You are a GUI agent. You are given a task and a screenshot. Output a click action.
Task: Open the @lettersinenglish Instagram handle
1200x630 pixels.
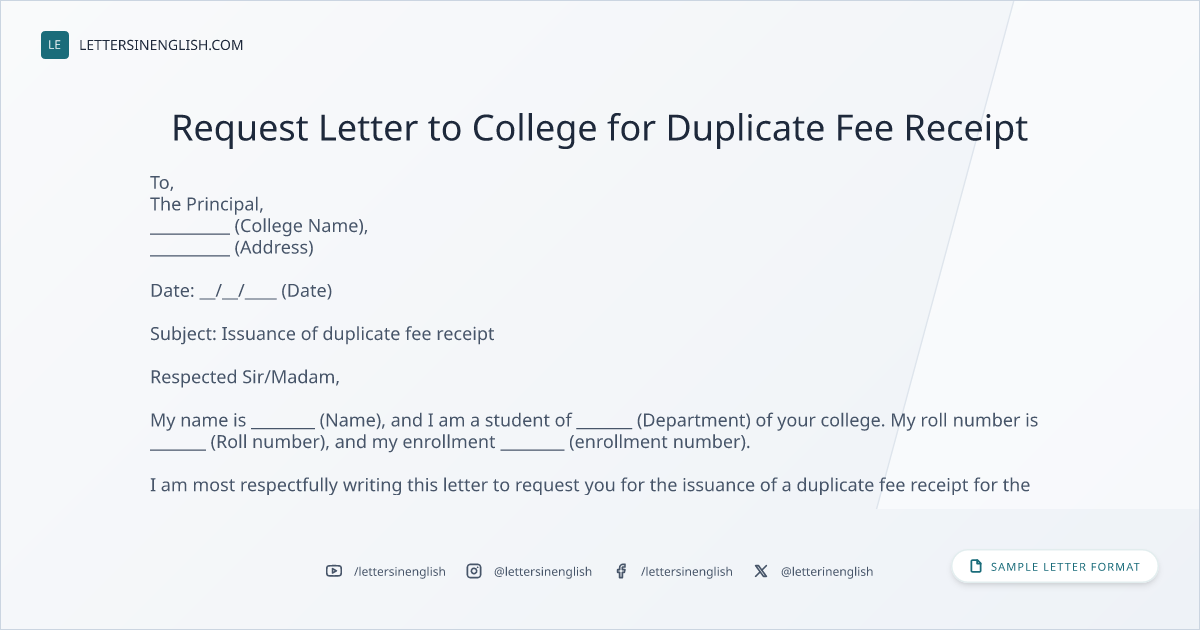[x=543, y=571]
